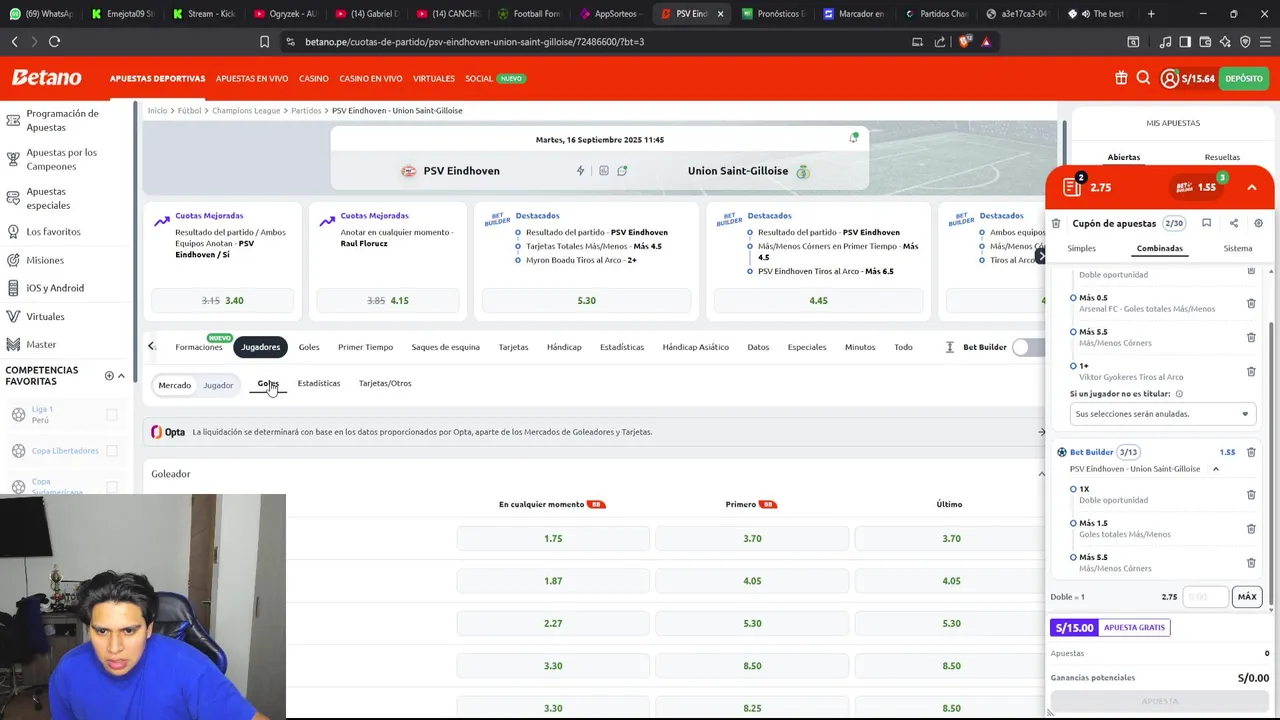1280x720 pixels.
Task: Click the Betano logo
Action: tap(46, 78)
